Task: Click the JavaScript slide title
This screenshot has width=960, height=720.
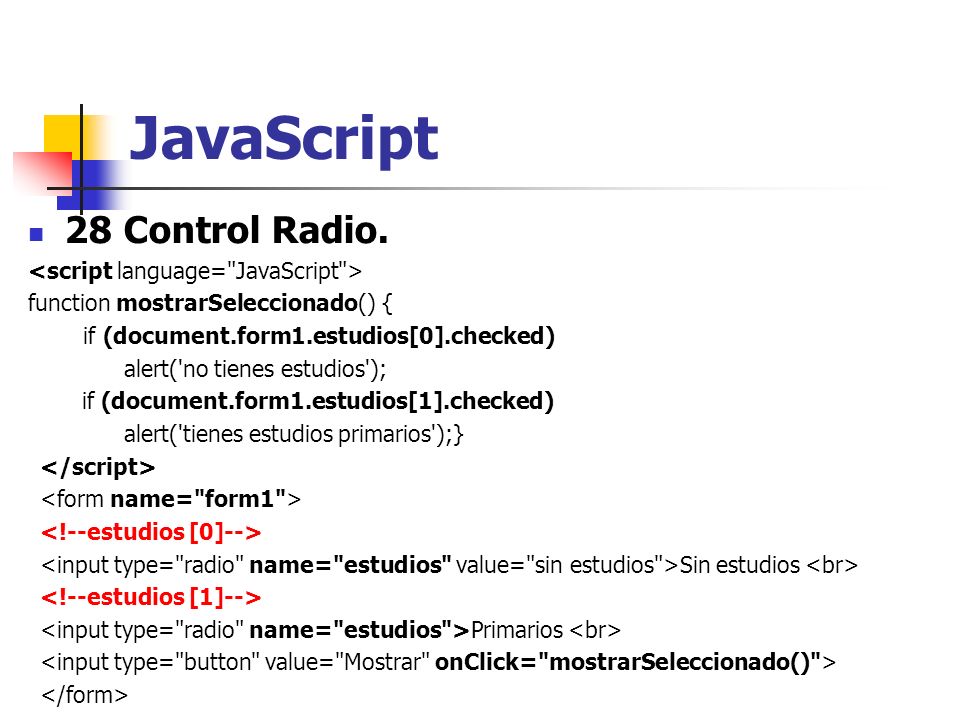Action: coord(283,140)
